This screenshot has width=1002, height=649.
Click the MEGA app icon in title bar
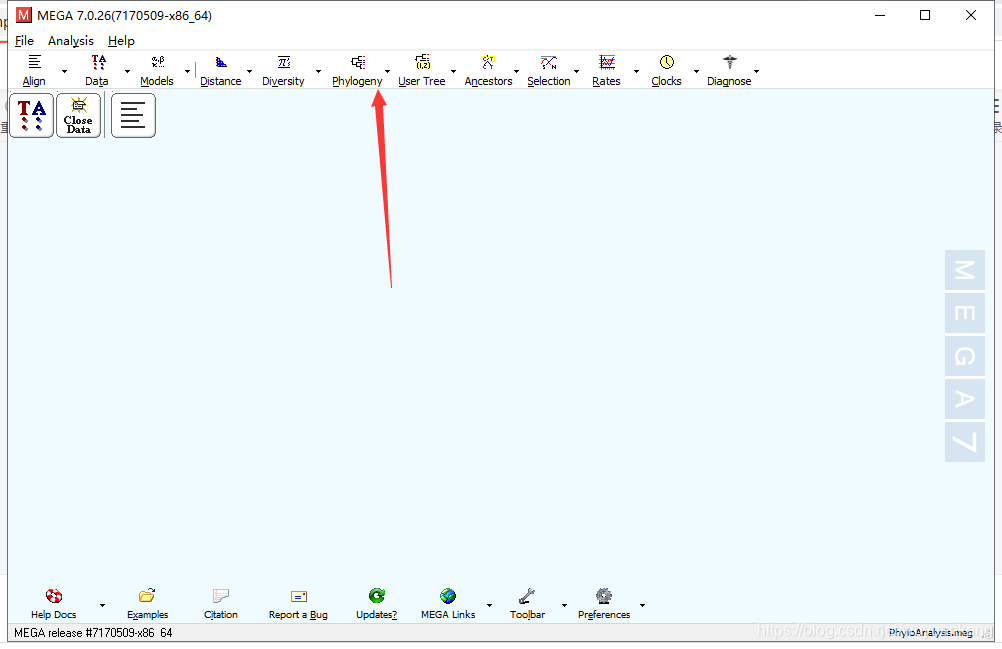[x=24, y=15]
